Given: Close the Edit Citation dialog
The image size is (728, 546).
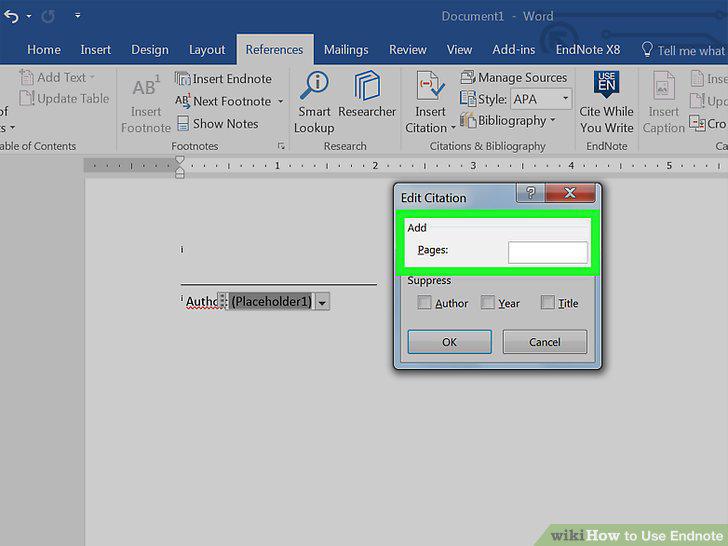Looking at the screenshot, I should coord(570,192).
